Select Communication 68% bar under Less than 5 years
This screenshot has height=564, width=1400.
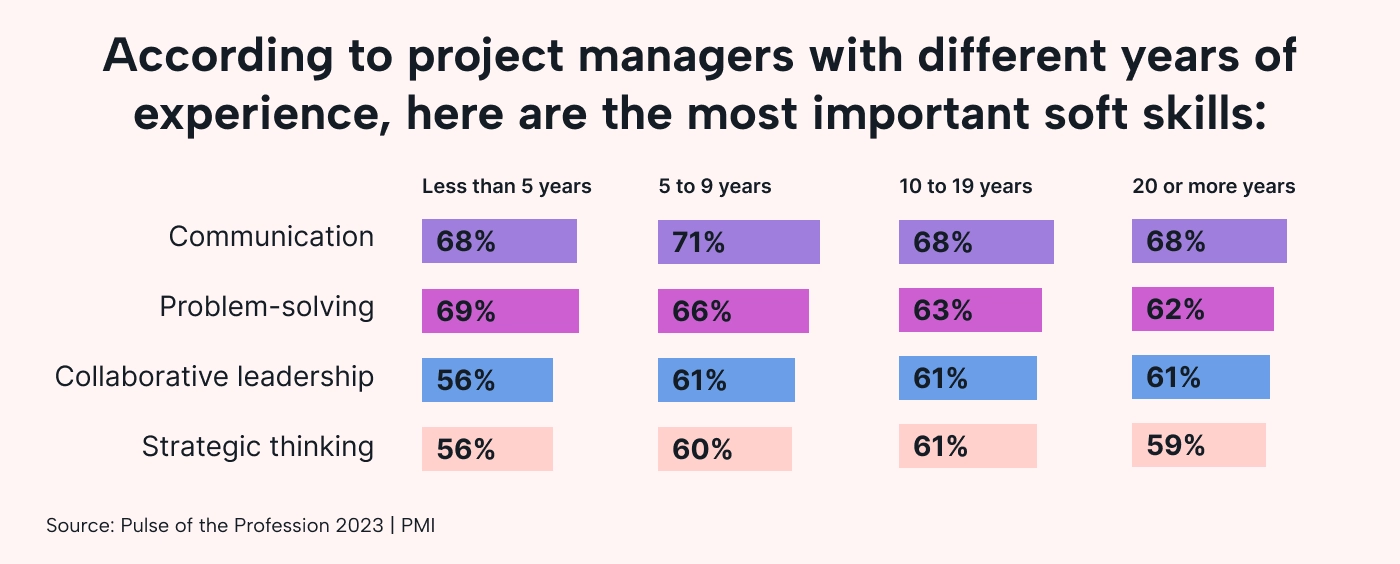[x=499, y=241]
